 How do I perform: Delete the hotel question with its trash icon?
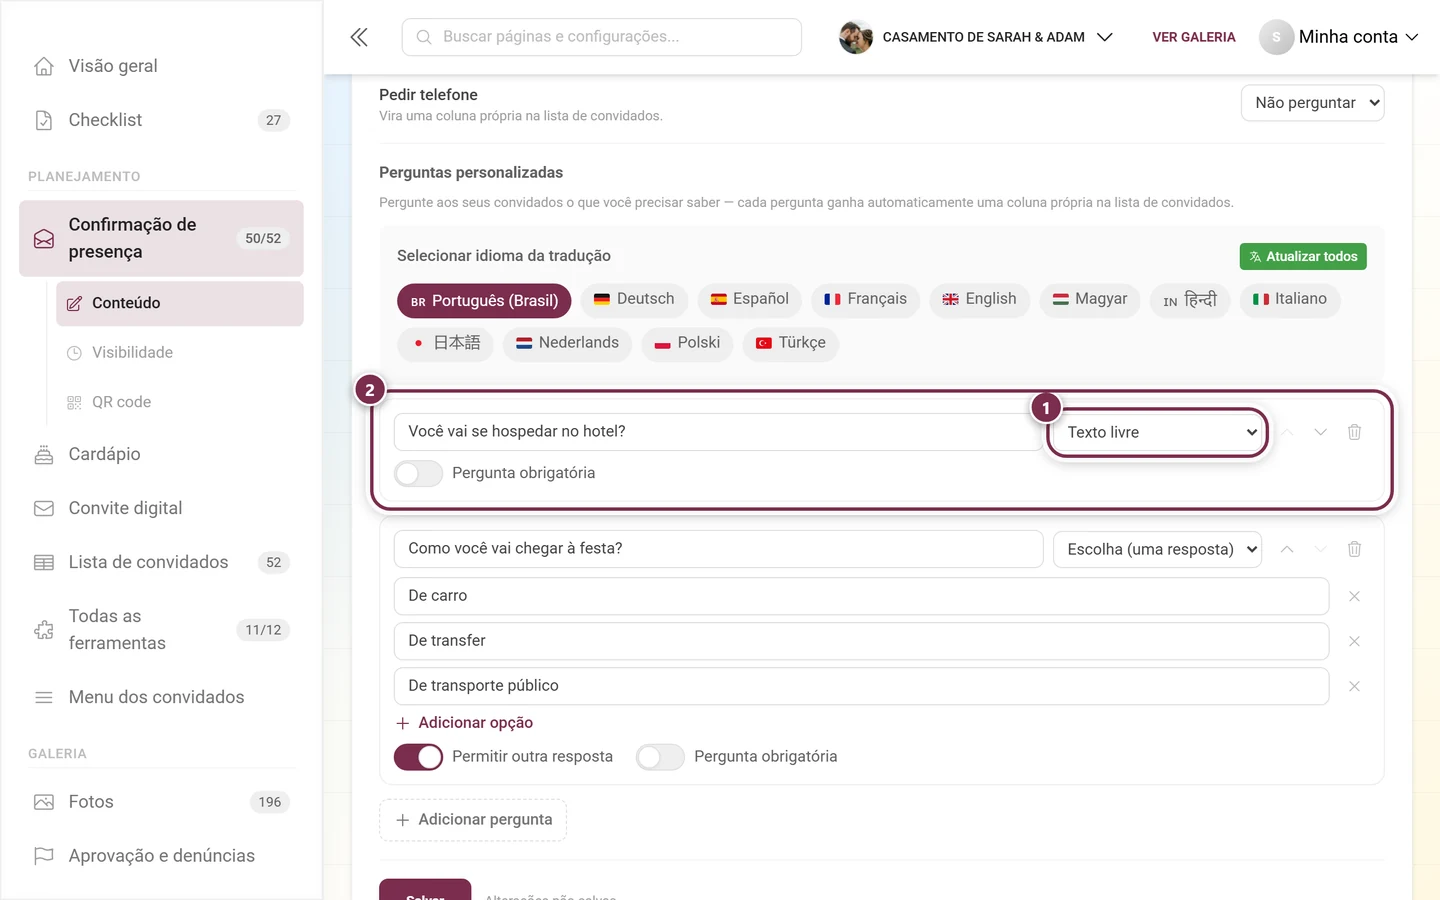(x=1354, y=432)
